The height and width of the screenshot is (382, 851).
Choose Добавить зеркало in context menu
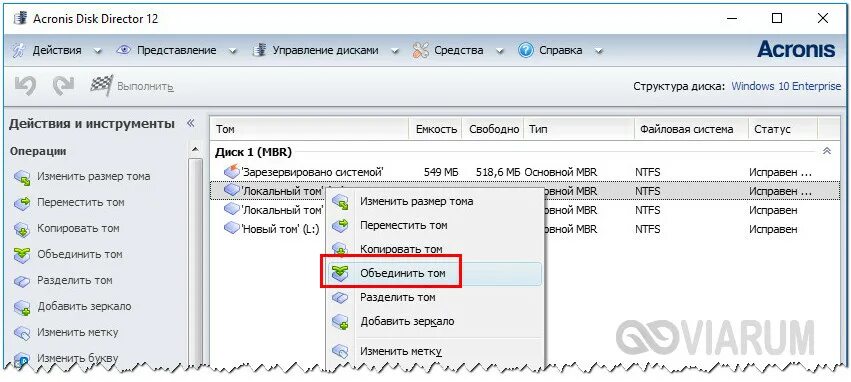pos(434,321)
